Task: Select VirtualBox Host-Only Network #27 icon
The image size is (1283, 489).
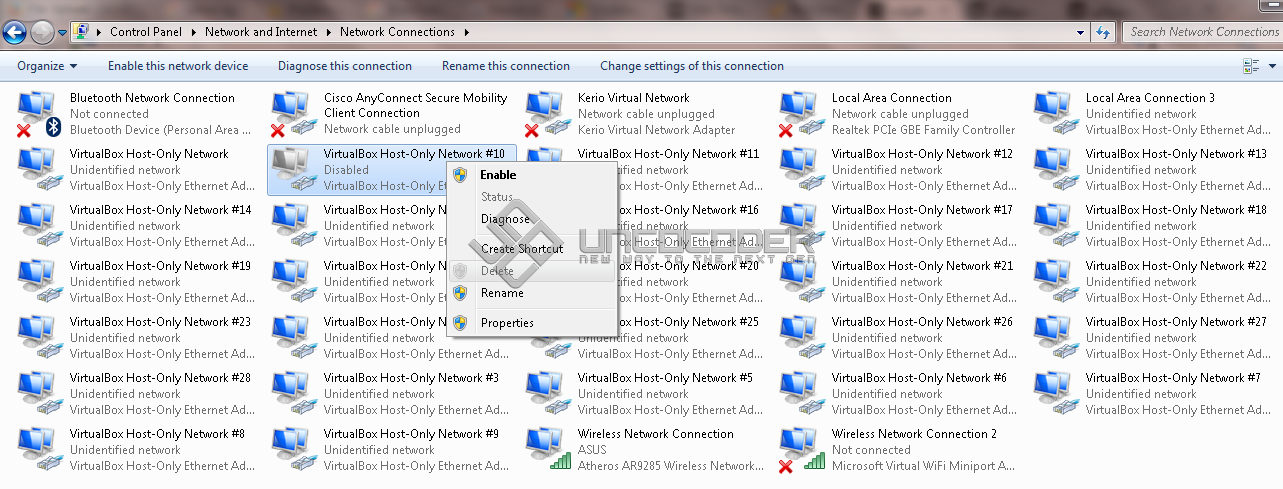Action: (x=1055, y=338)
